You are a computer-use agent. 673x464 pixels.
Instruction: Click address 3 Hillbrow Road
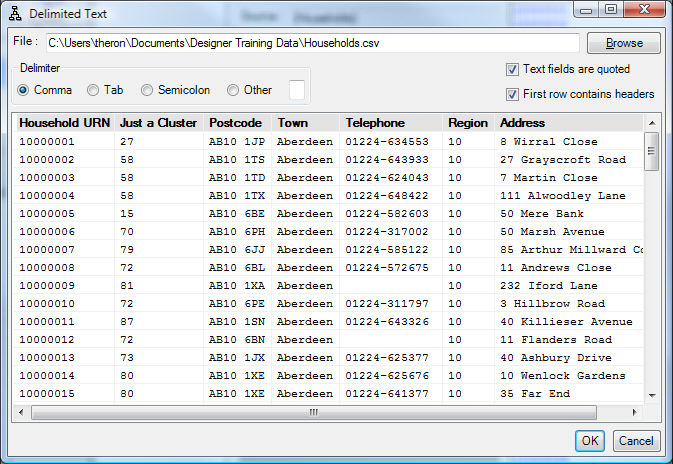(x=552, y=304)
